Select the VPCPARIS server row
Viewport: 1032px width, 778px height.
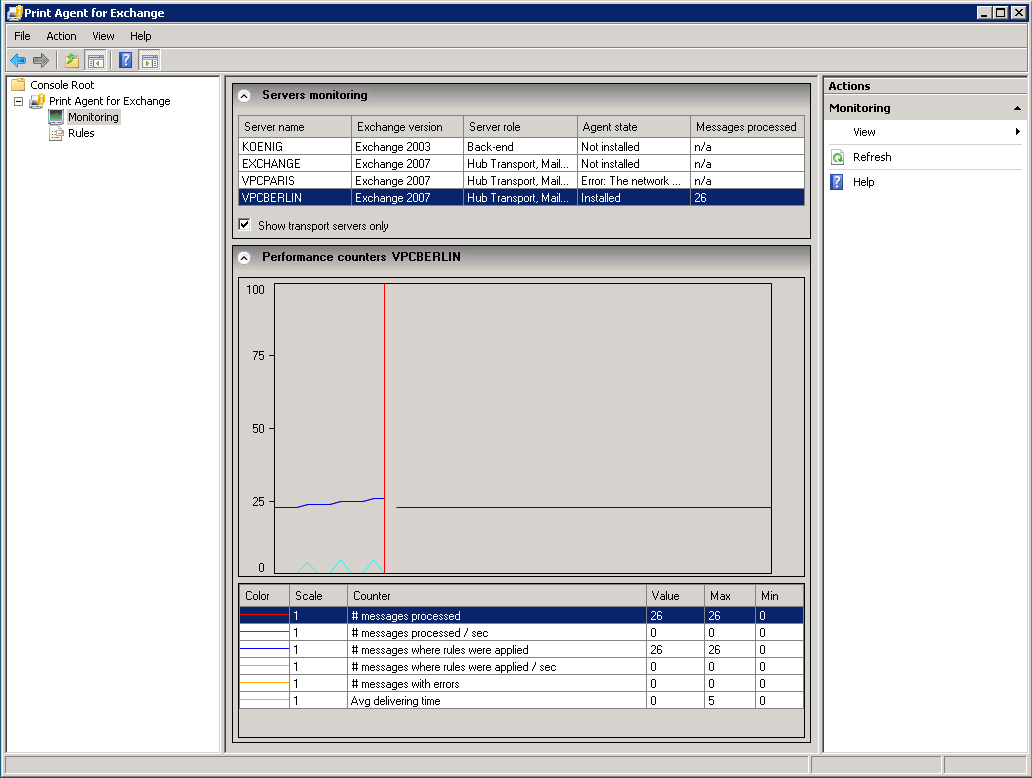coord(521,181)
